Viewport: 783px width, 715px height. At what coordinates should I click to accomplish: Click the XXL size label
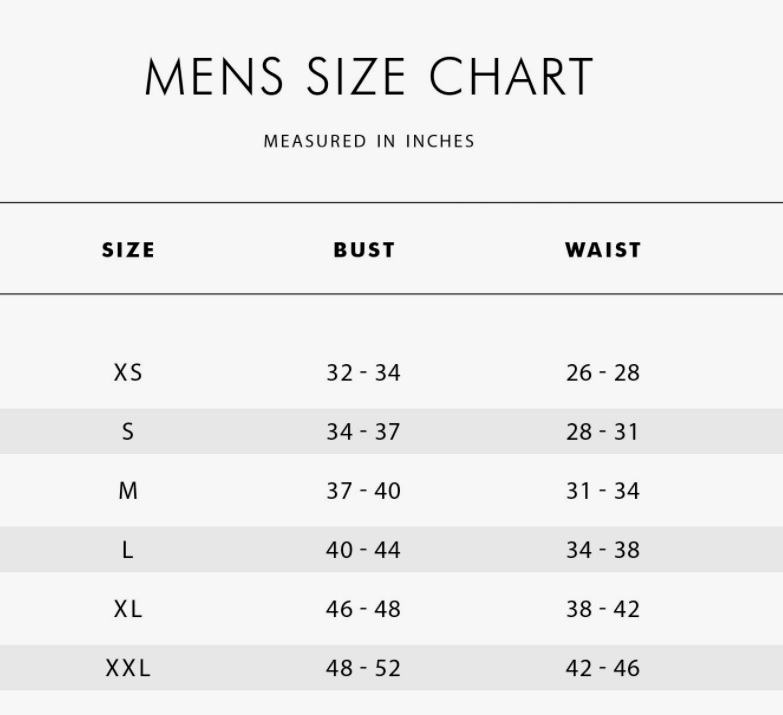pyautogui.click(x=128, y=668)
